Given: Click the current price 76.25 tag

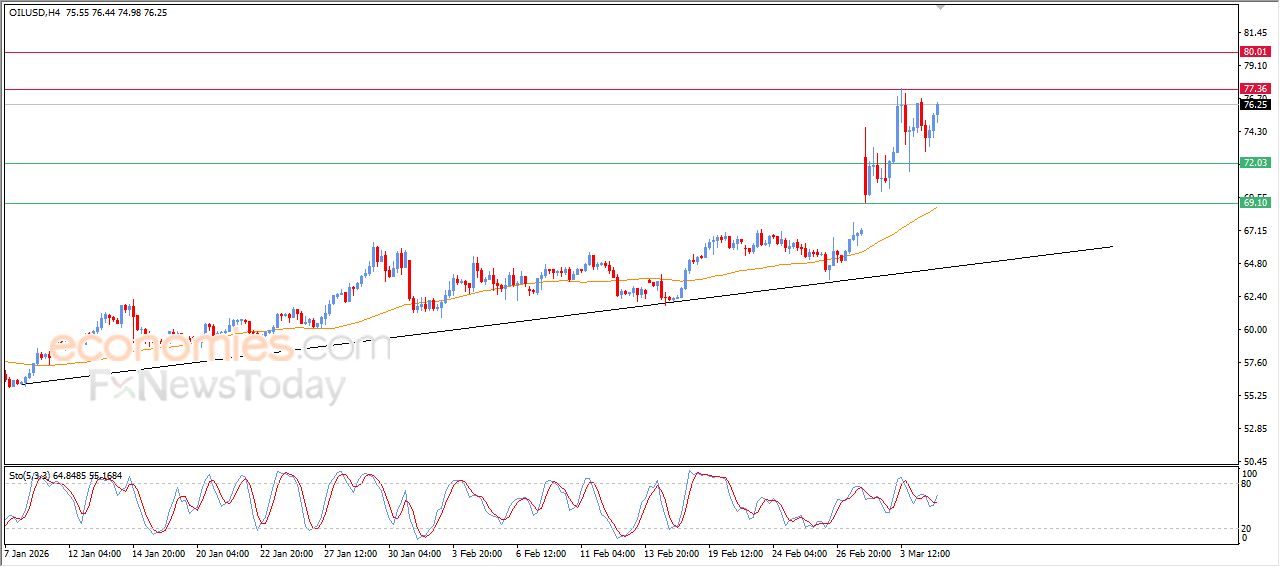Looking at the screenshot, I should (1254, 104).
